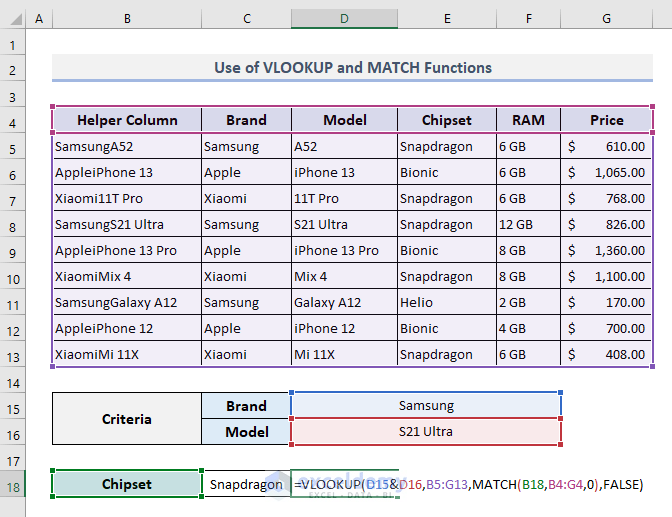Select column B header

point(127,19)
